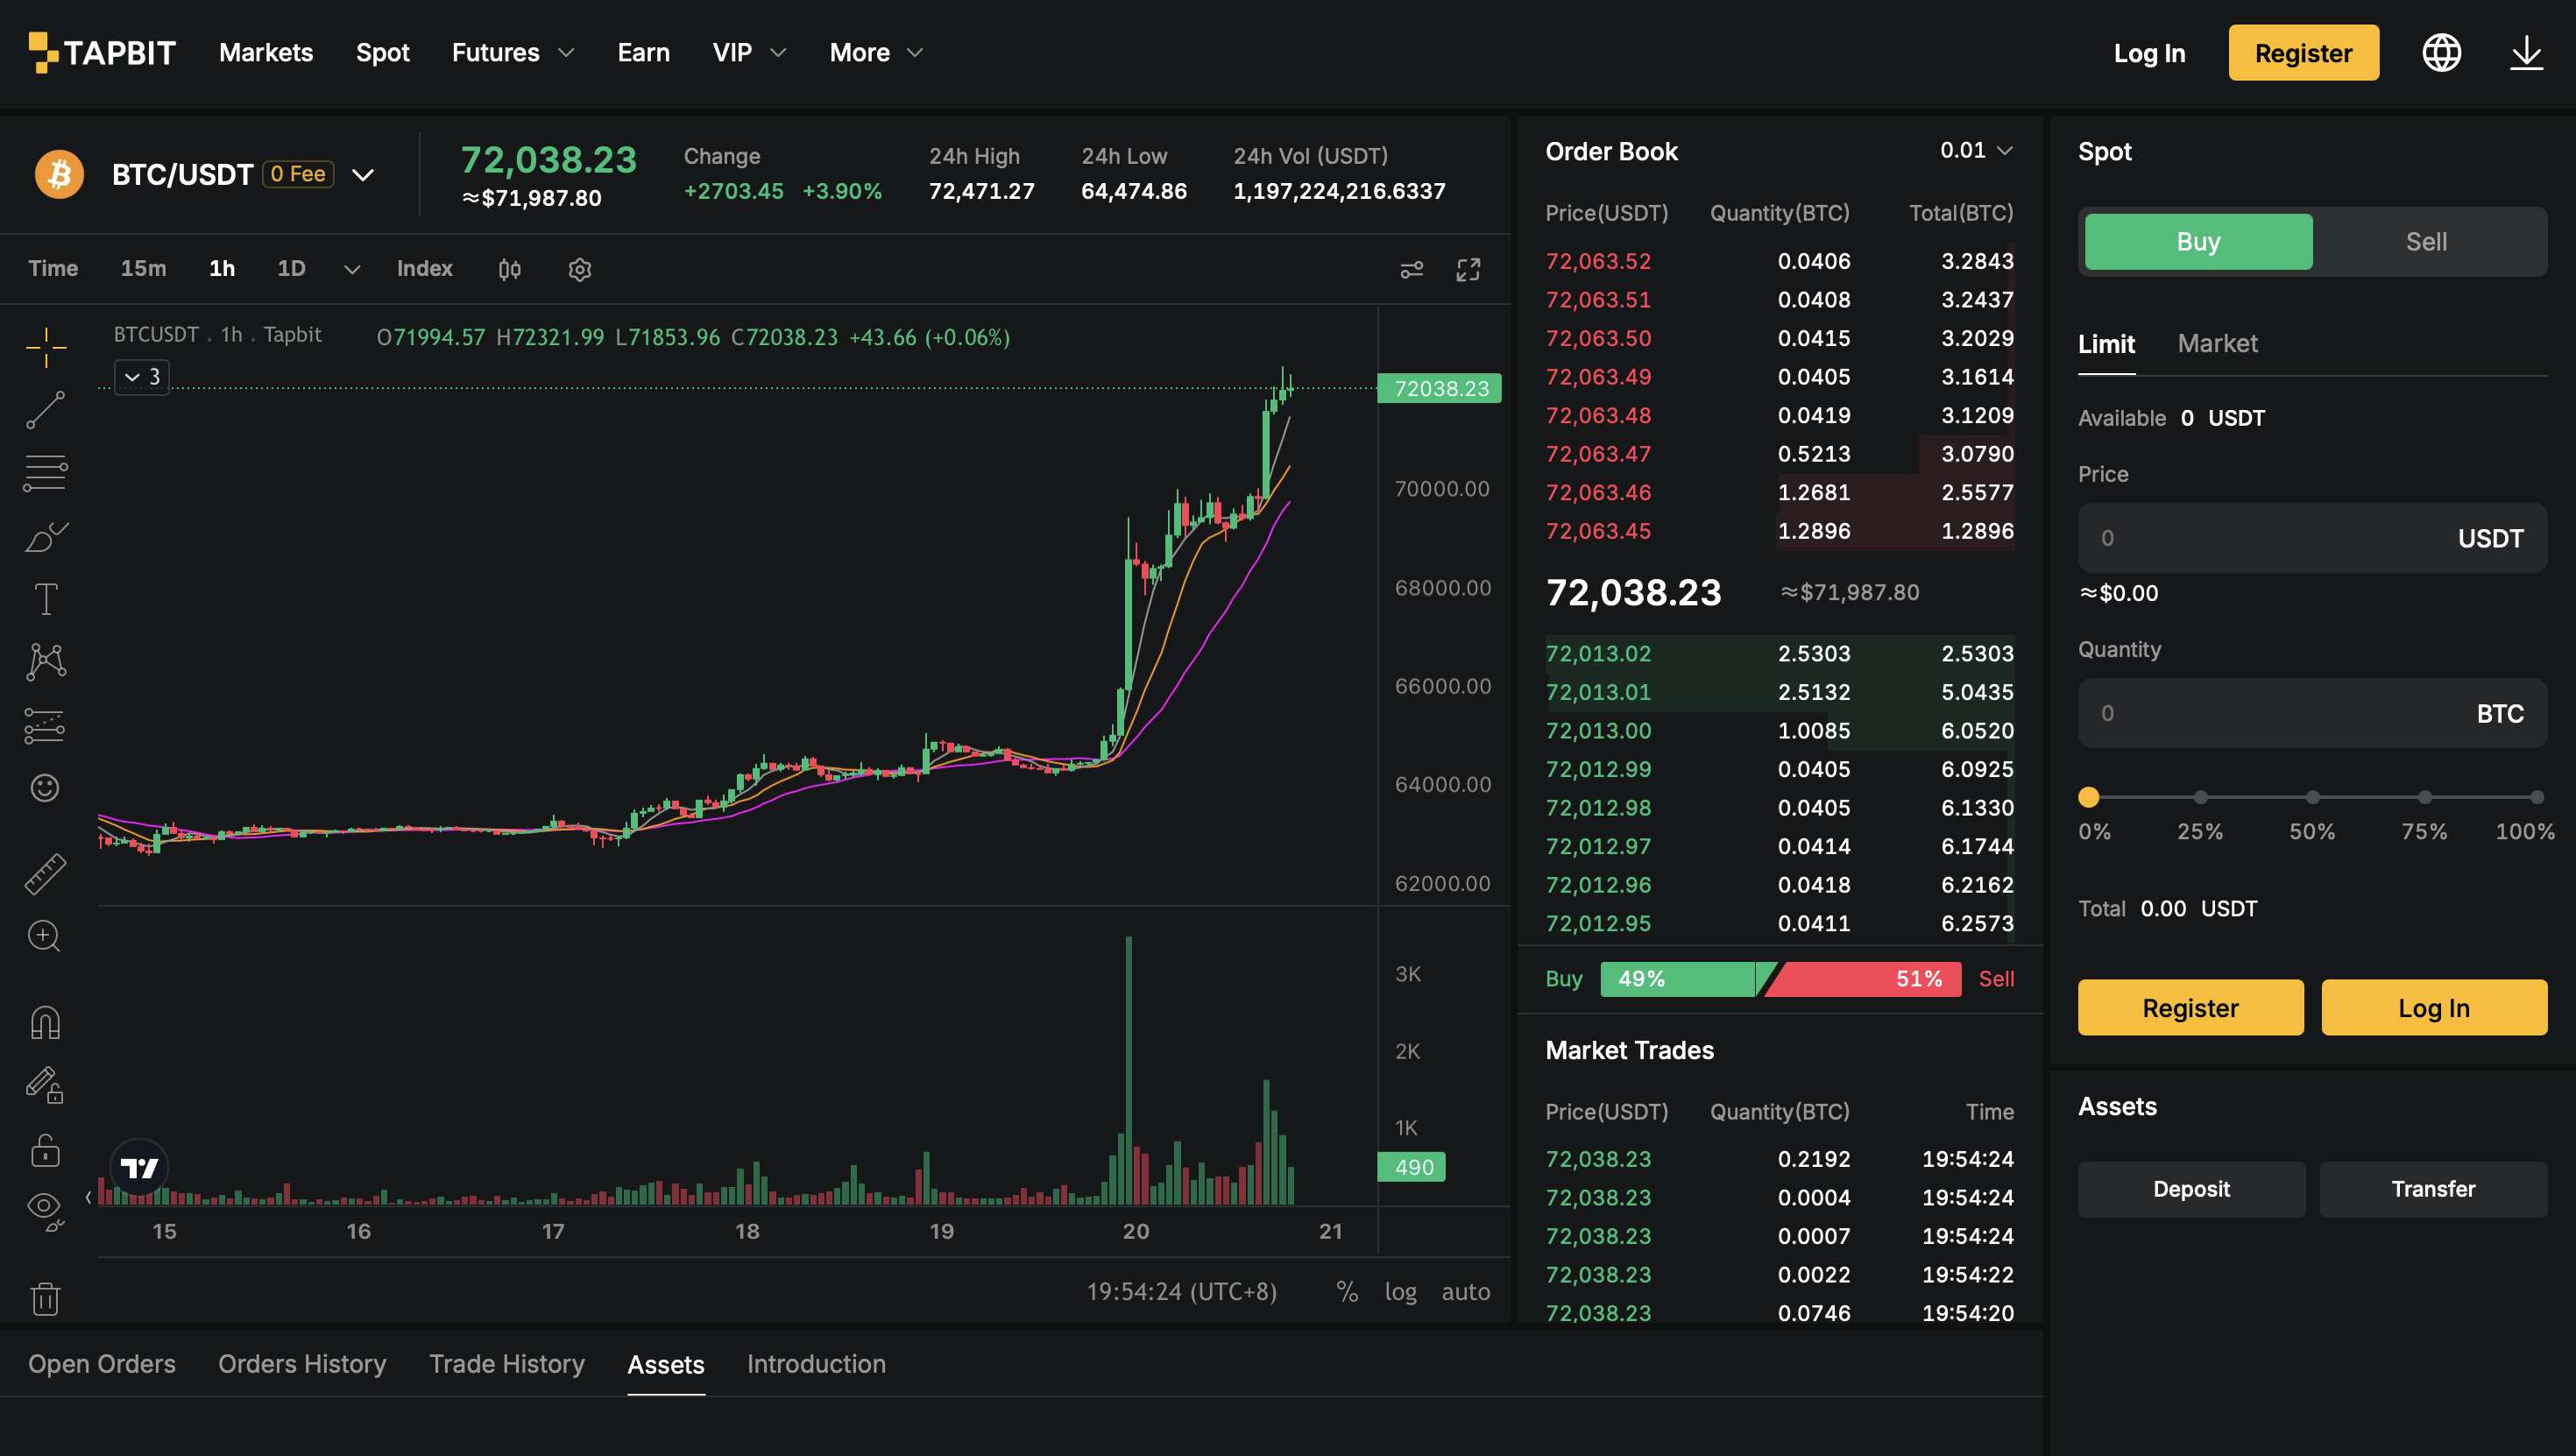Image resolution: width=2576 pixels, height=1456 pixels.
Task: Open the Markets page
Action: 266,53
